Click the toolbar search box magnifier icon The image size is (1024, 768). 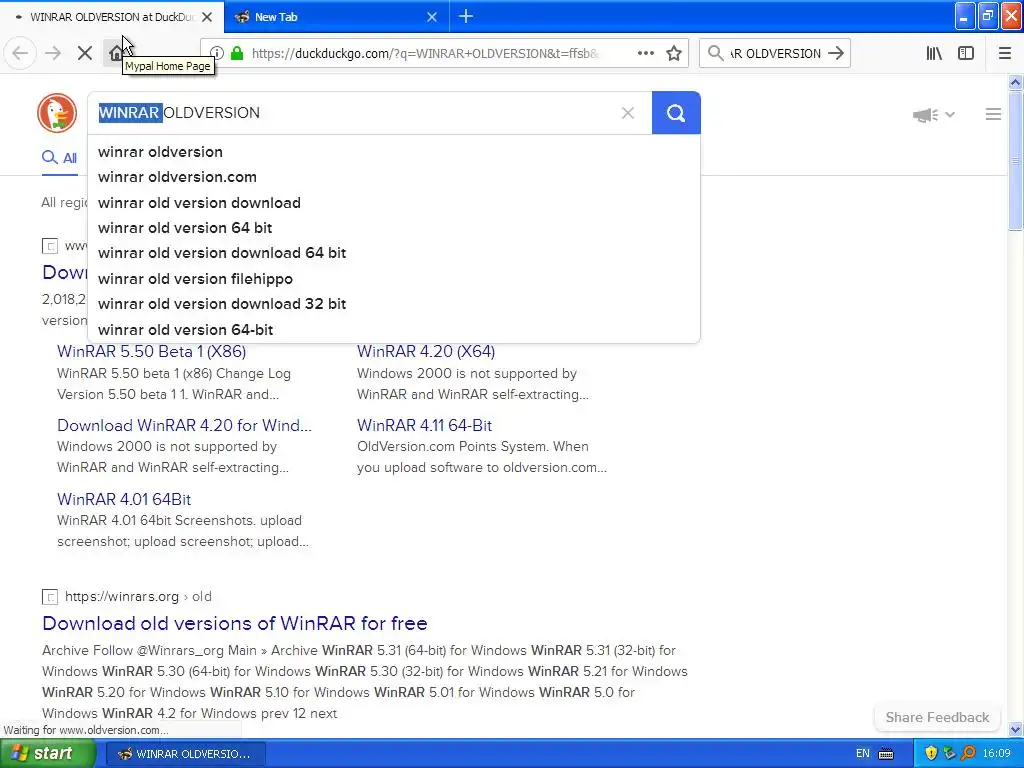(716, 53)
